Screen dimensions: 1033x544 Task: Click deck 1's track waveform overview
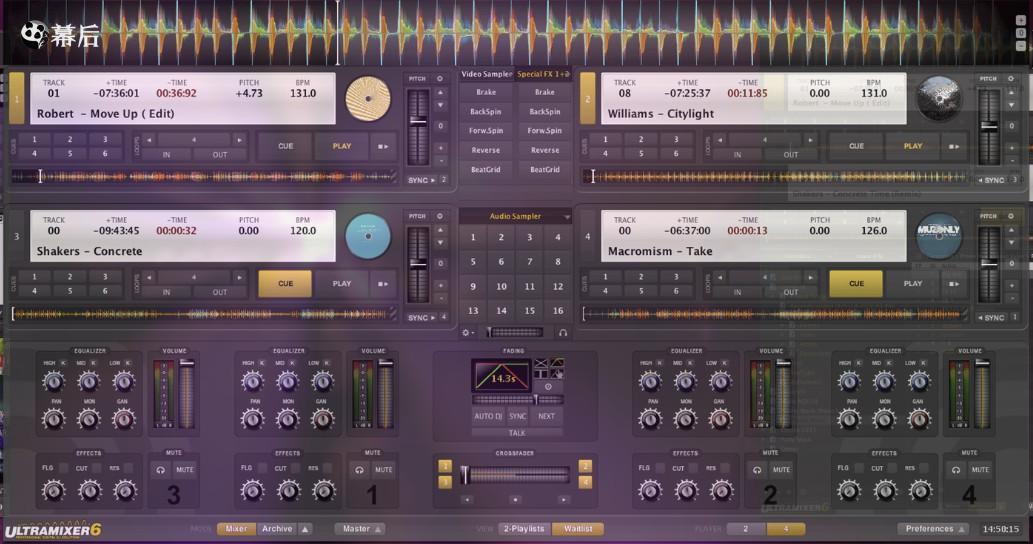[x=203, y=177]
